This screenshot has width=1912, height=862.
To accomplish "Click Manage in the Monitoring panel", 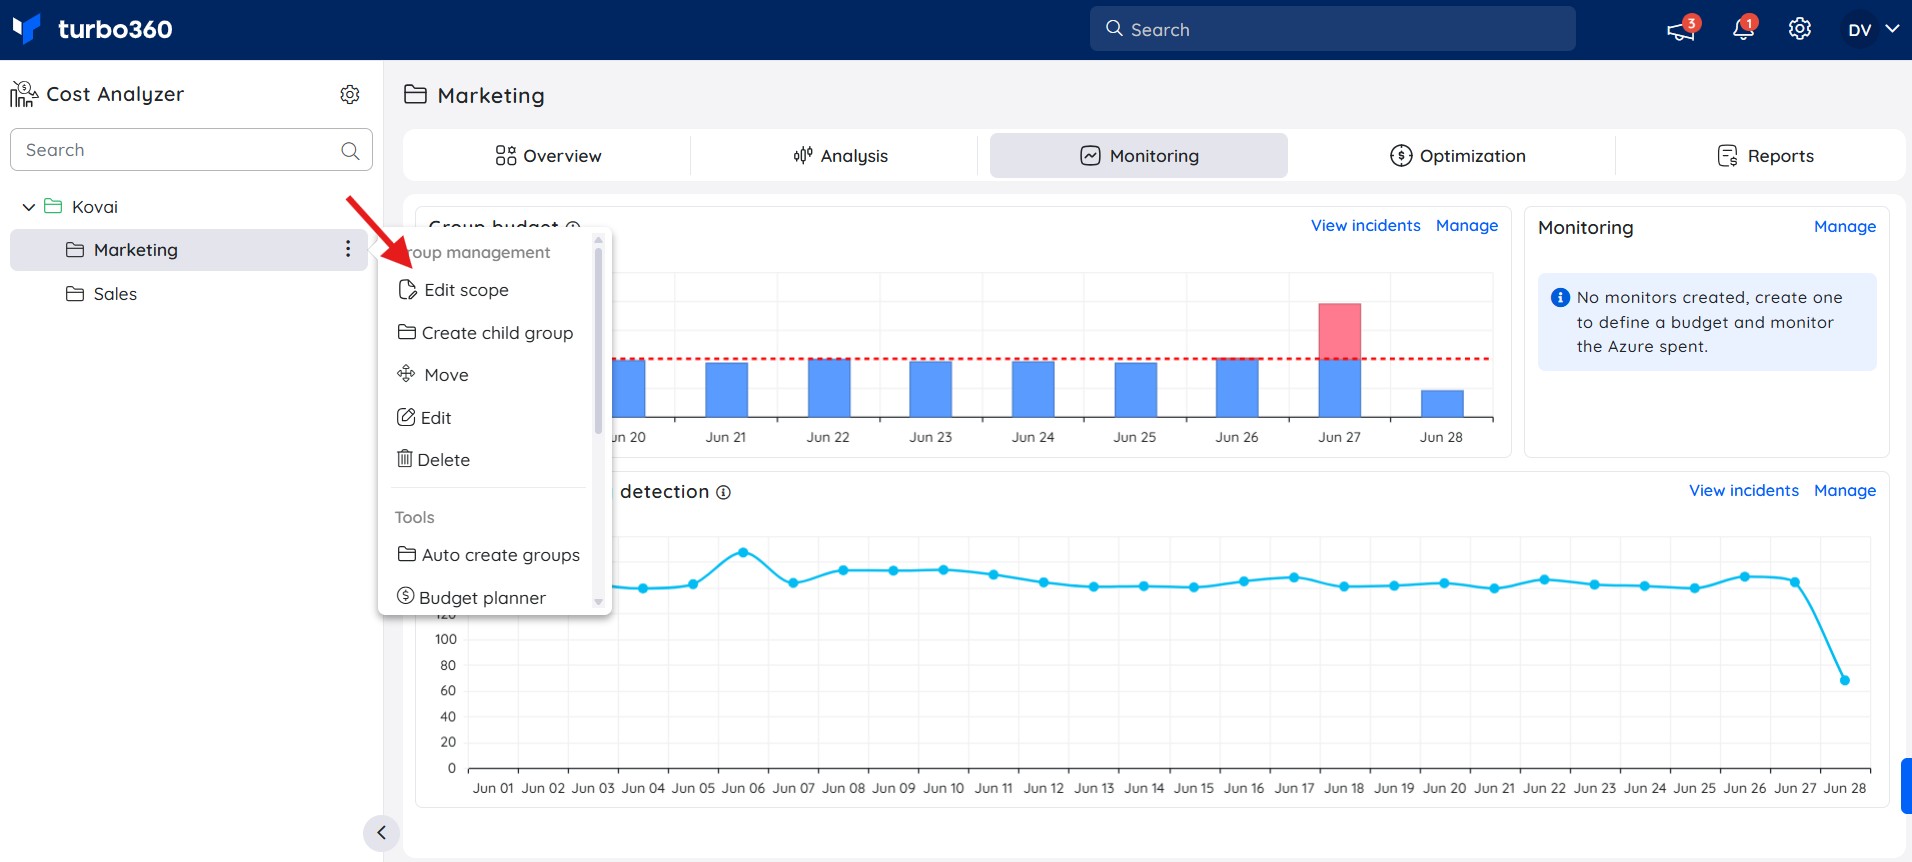I will click(1845, 227).
